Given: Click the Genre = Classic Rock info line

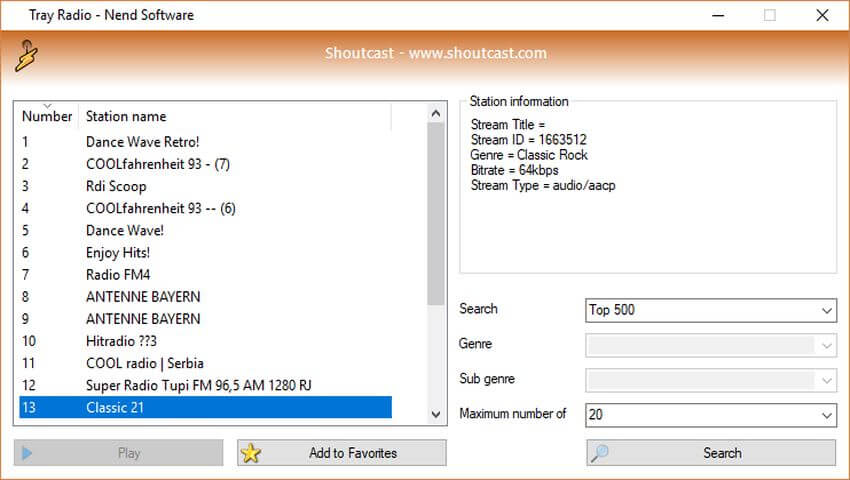Looking at the screenshot, I should (x=529, y=155).
